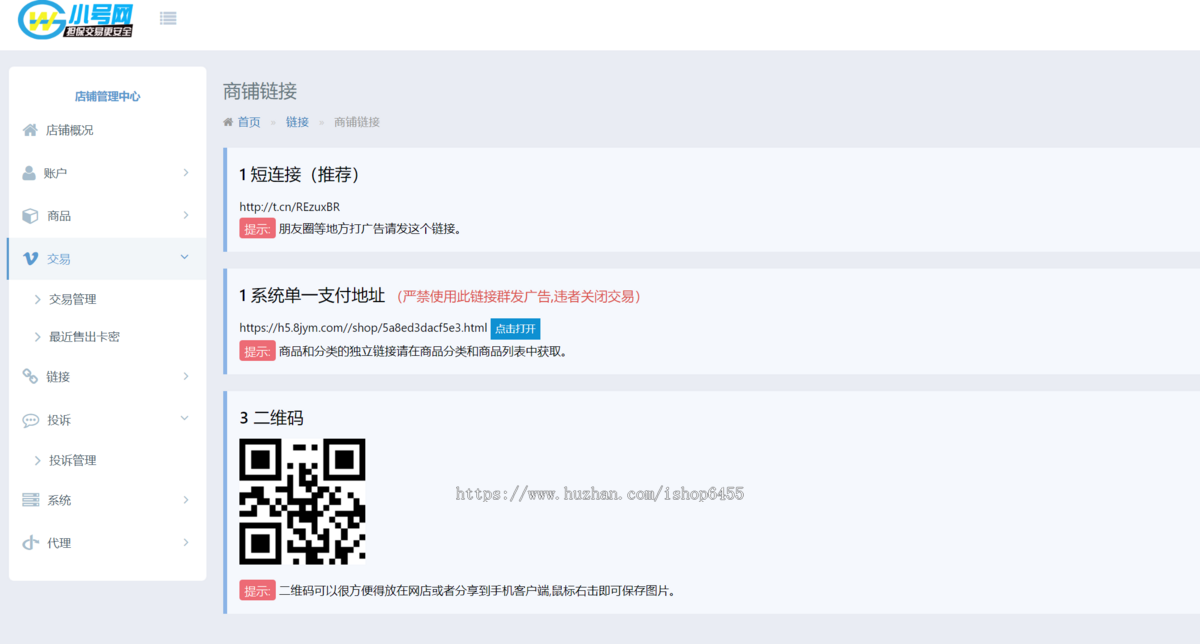This screenshot has width=1200, height=644.
Task: Click the arrow before 最近售出卡密
Action: 38,337
